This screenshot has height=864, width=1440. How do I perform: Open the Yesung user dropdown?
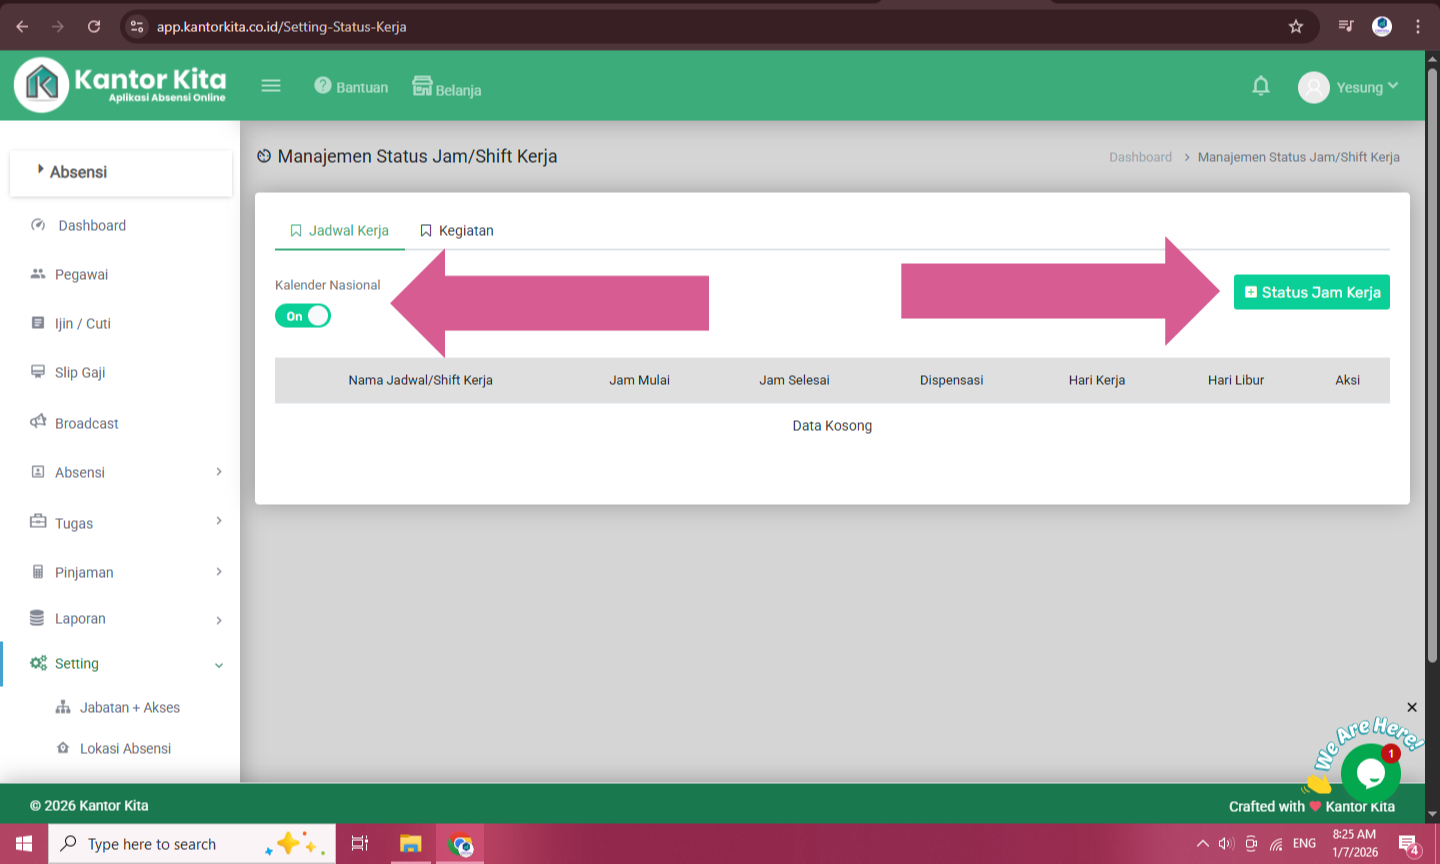click(1348, 87)
